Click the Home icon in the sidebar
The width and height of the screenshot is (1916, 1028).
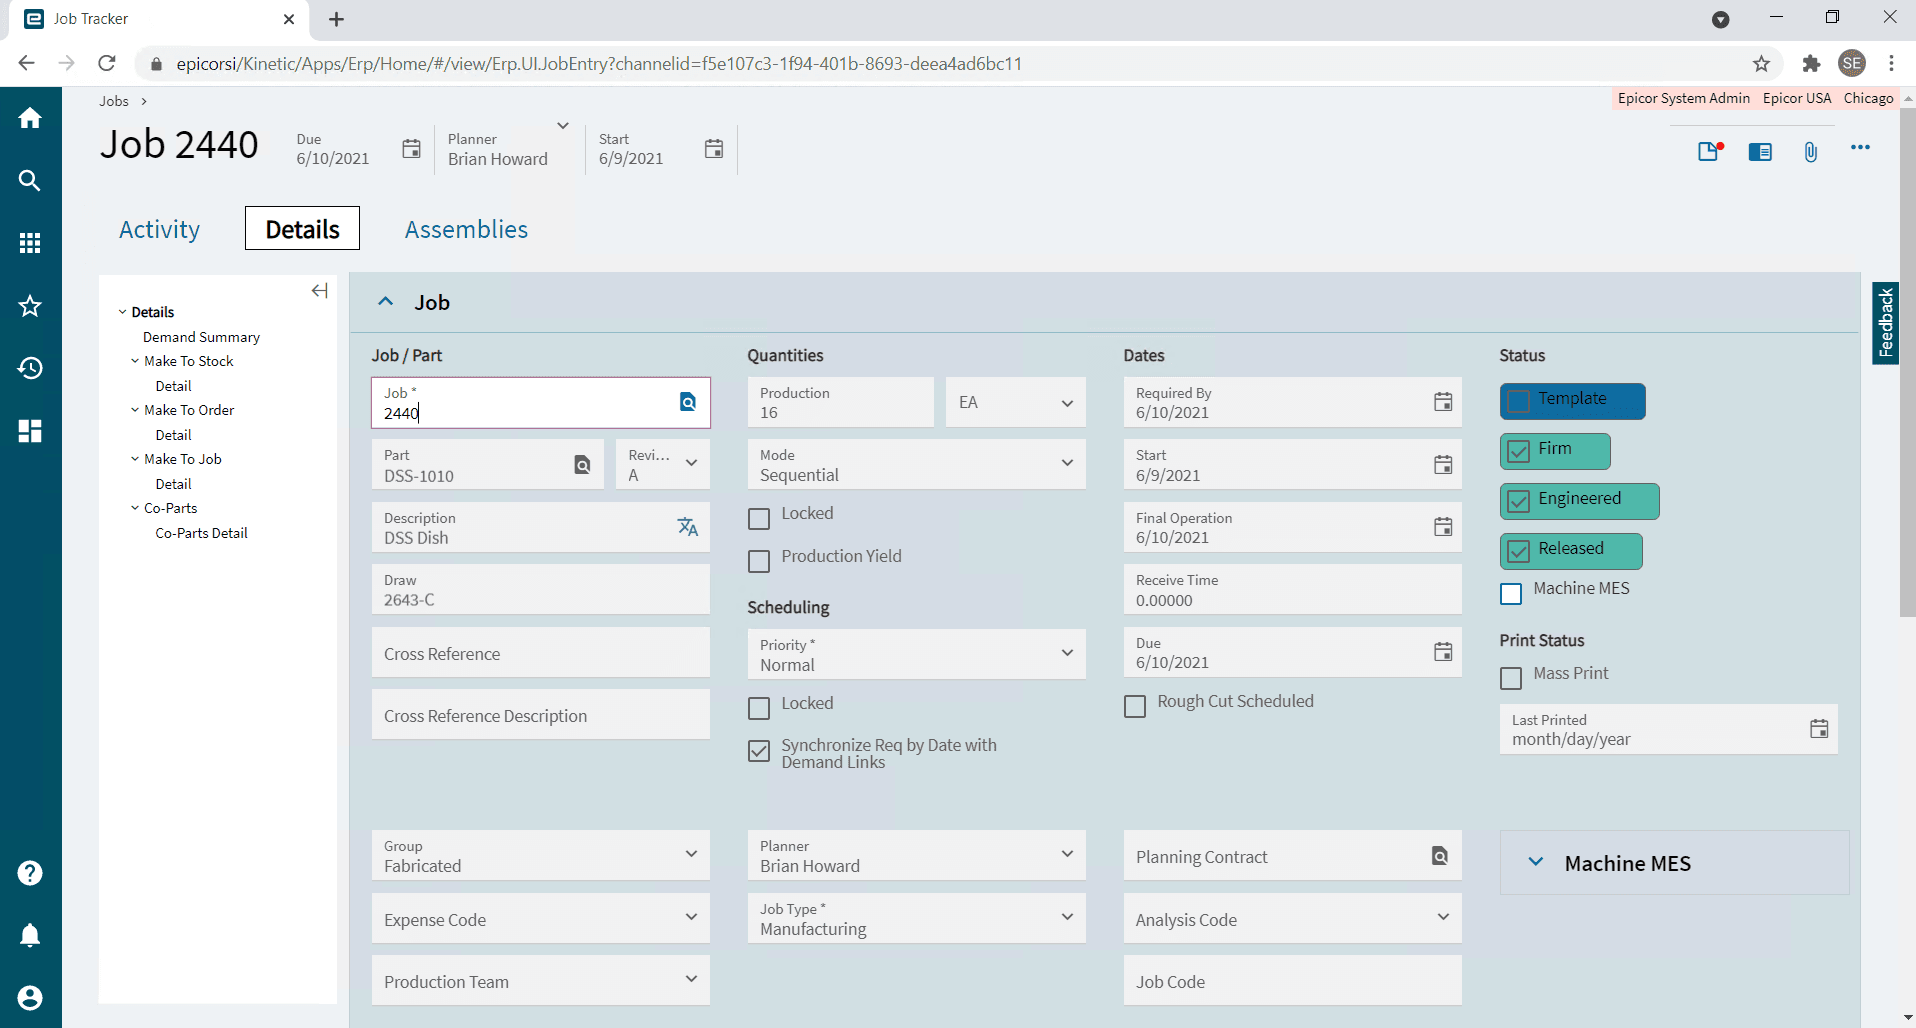click(30, 118)
